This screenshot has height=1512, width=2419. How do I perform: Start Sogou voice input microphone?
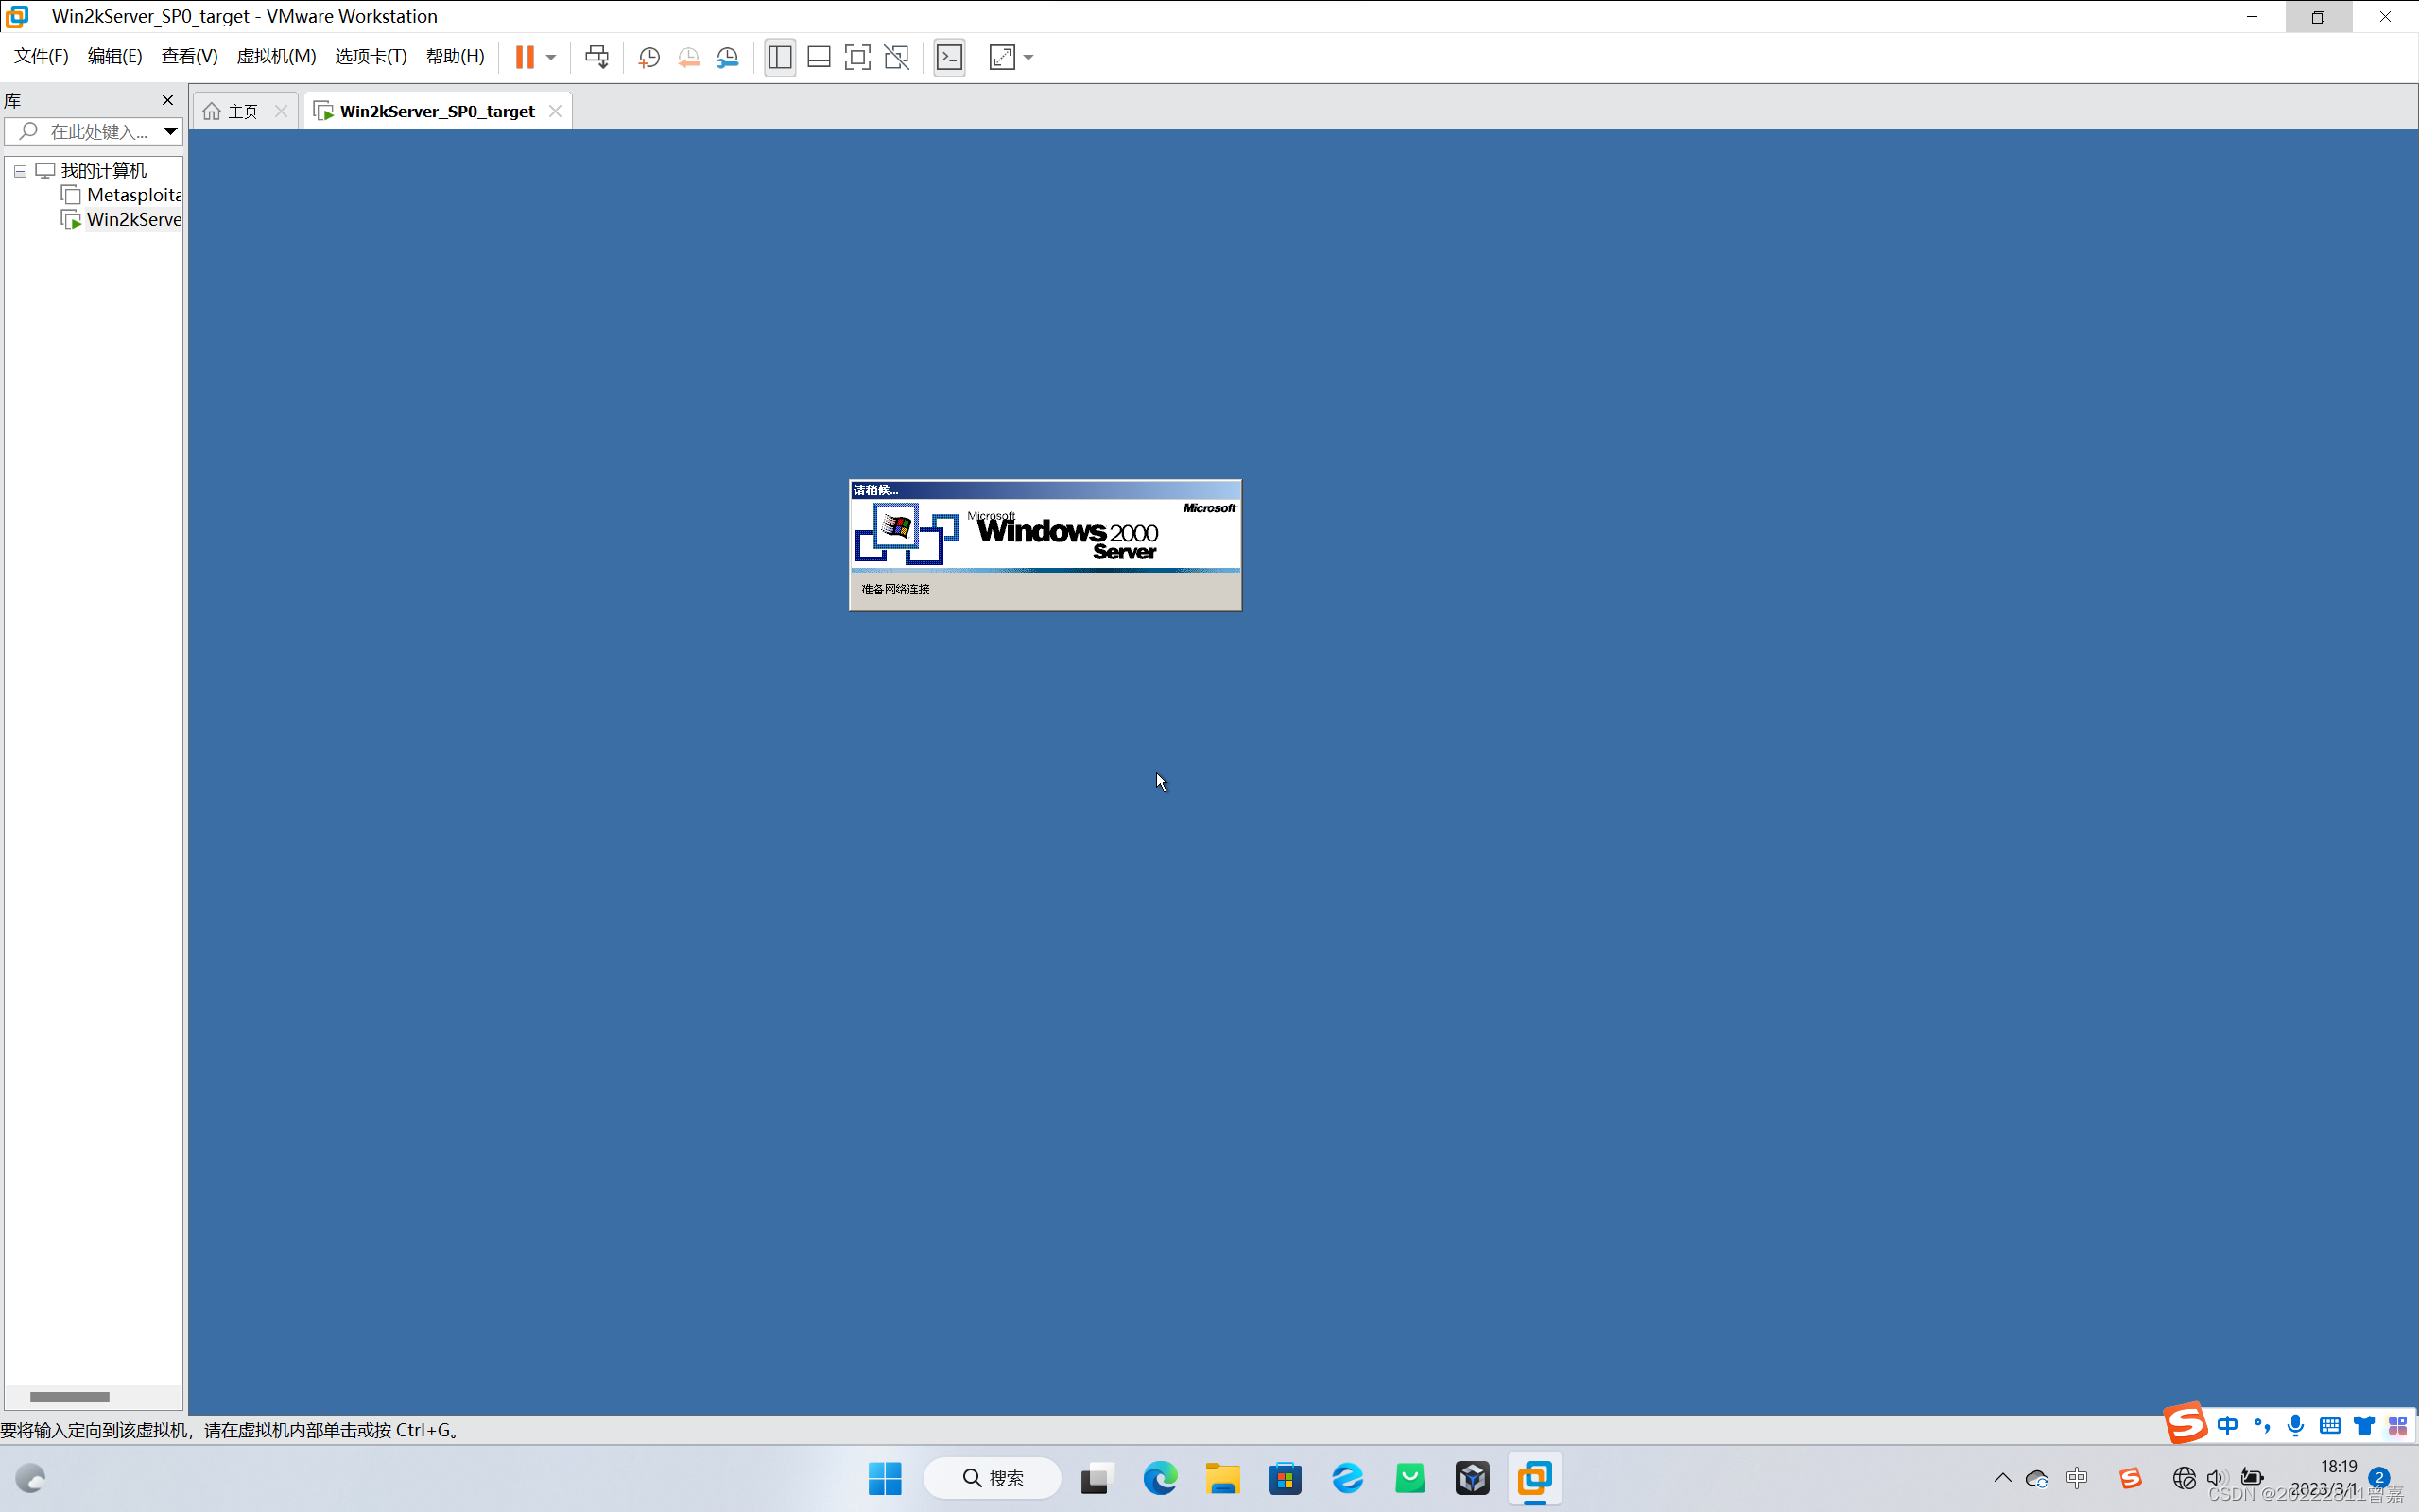pos(2296,1426)
